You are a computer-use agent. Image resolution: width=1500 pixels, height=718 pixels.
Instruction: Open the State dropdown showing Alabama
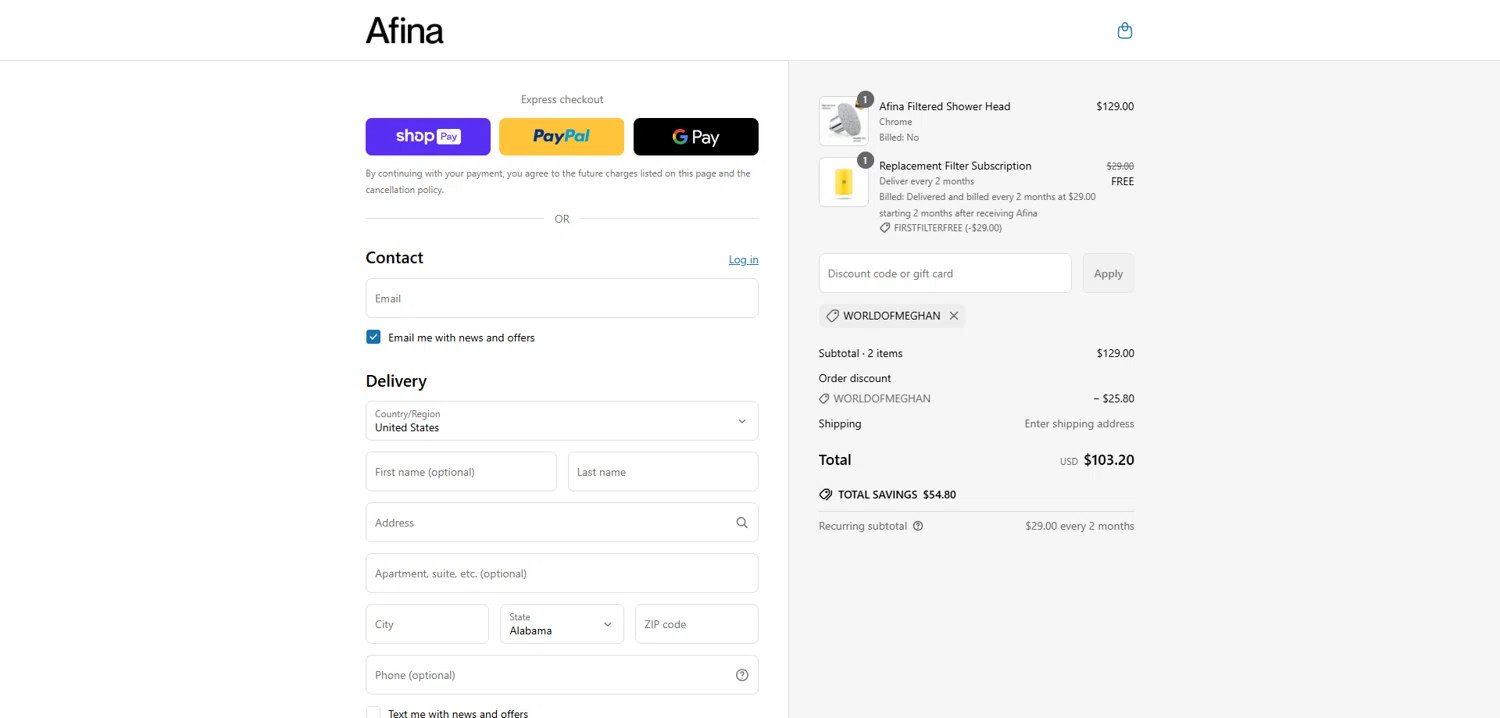[x=562, y=624]
